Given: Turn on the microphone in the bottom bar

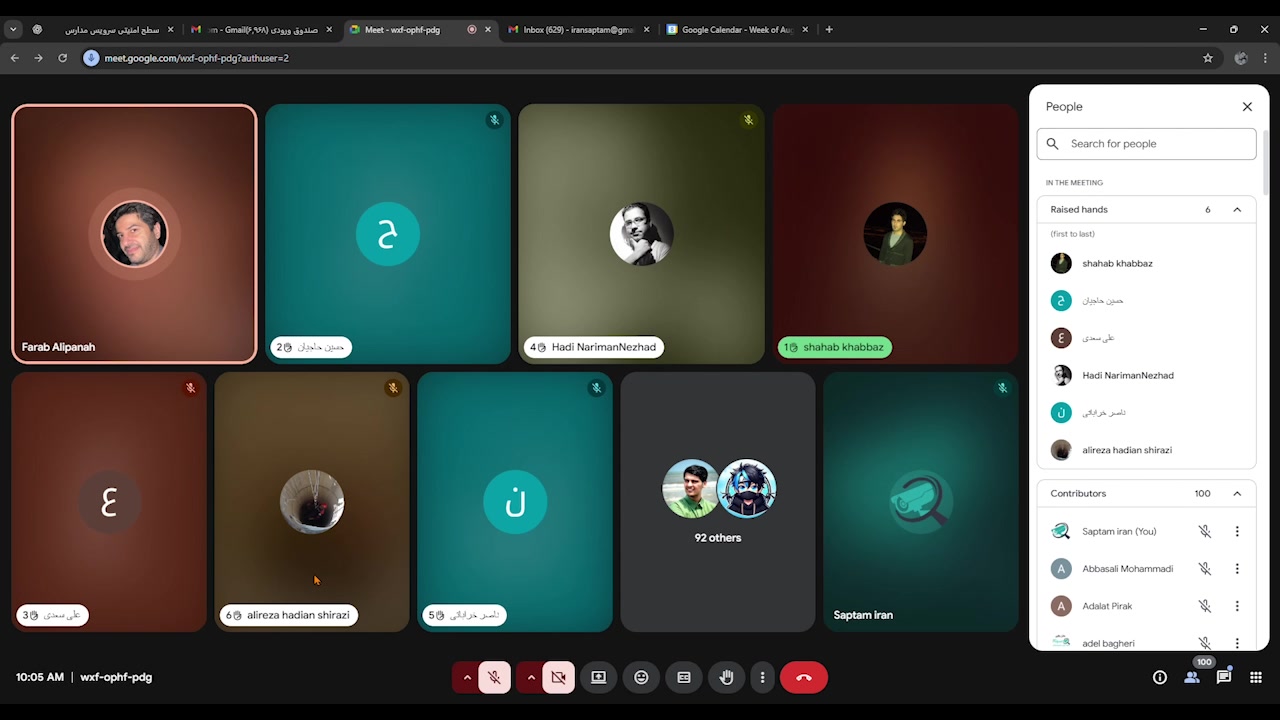Looking at the screenshot, I should [x=494, y=677].
